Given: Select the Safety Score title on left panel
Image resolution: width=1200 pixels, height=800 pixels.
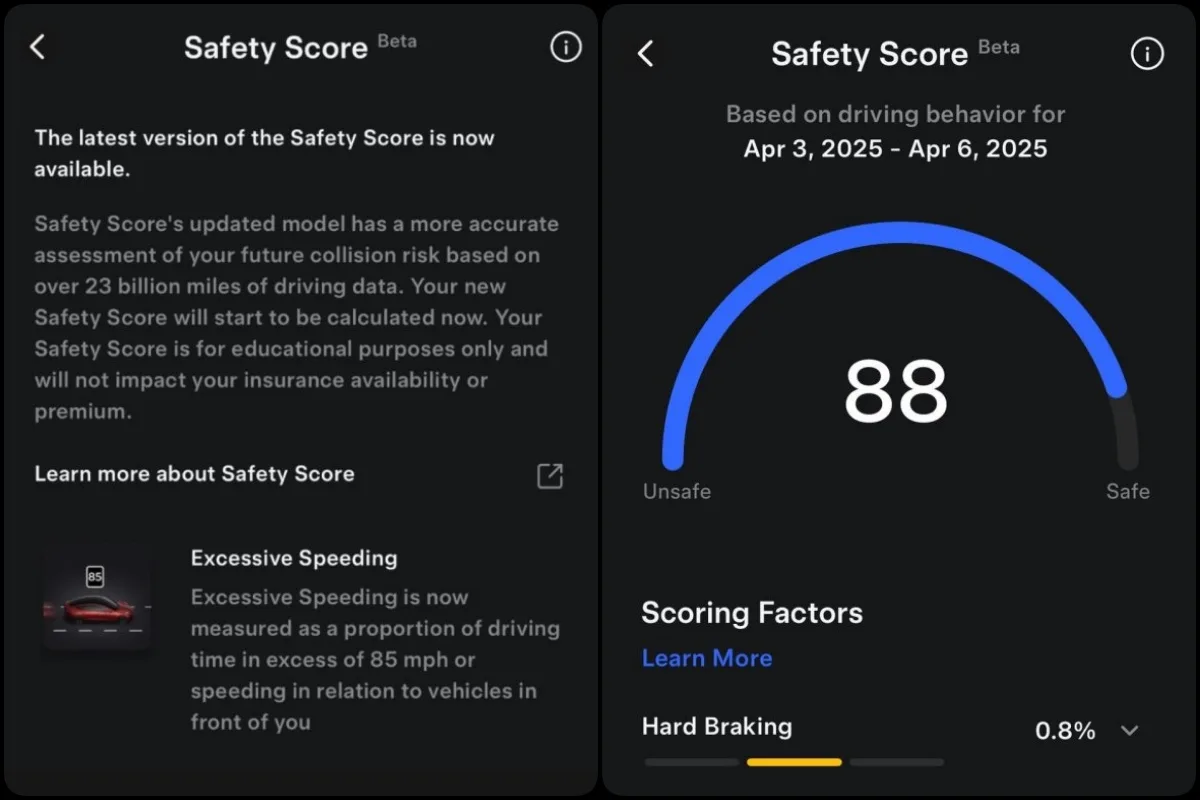Looking at the screenshot, I should coord(276,47).
